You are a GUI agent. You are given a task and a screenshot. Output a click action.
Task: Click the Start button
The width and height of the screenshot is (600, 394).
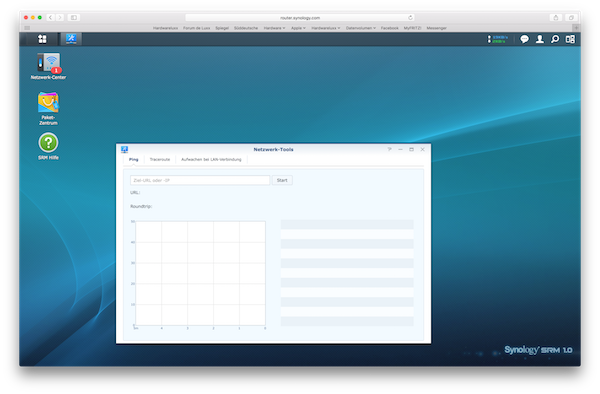282,180
